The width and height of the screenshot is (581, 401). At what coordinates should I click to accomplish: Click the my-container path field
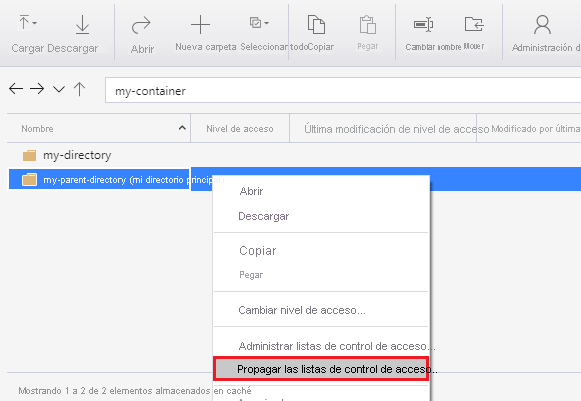tap(343, 90)
